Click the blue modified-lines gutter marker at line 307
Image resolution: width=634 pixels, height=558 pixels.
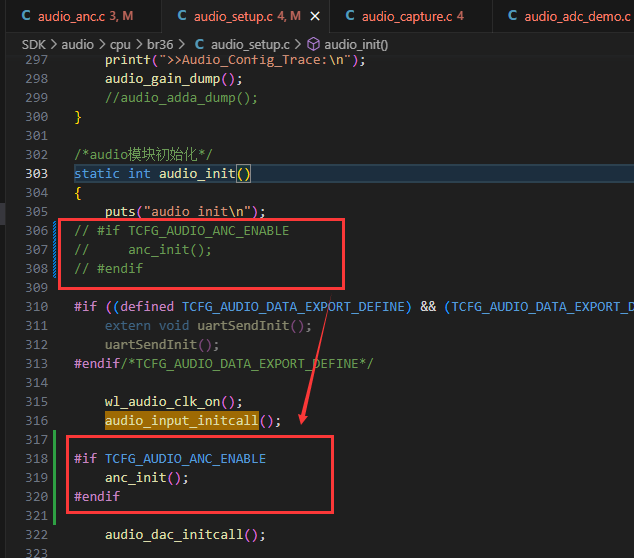(x=55, y=249)
